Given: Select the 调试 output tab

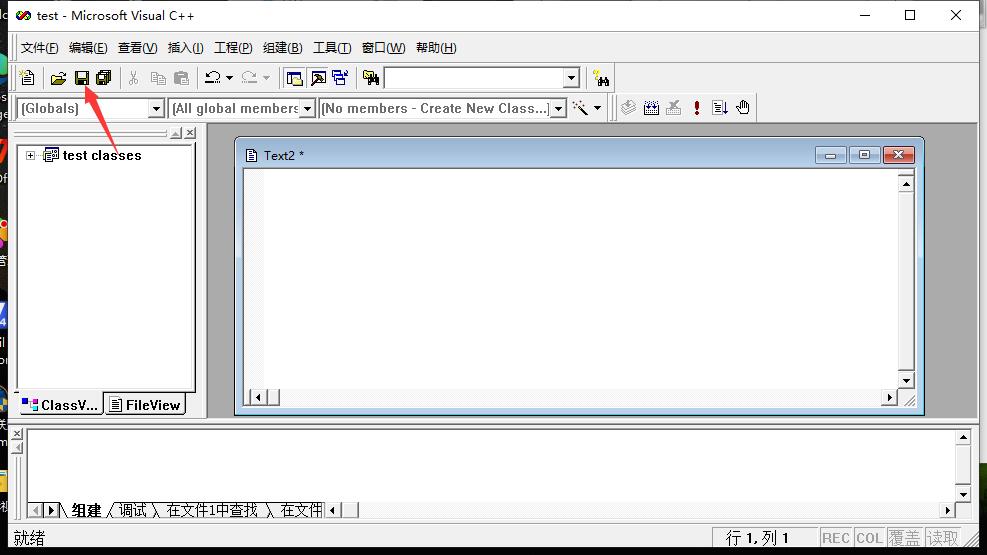Looking at the screenshot, I should pos(132,510).
